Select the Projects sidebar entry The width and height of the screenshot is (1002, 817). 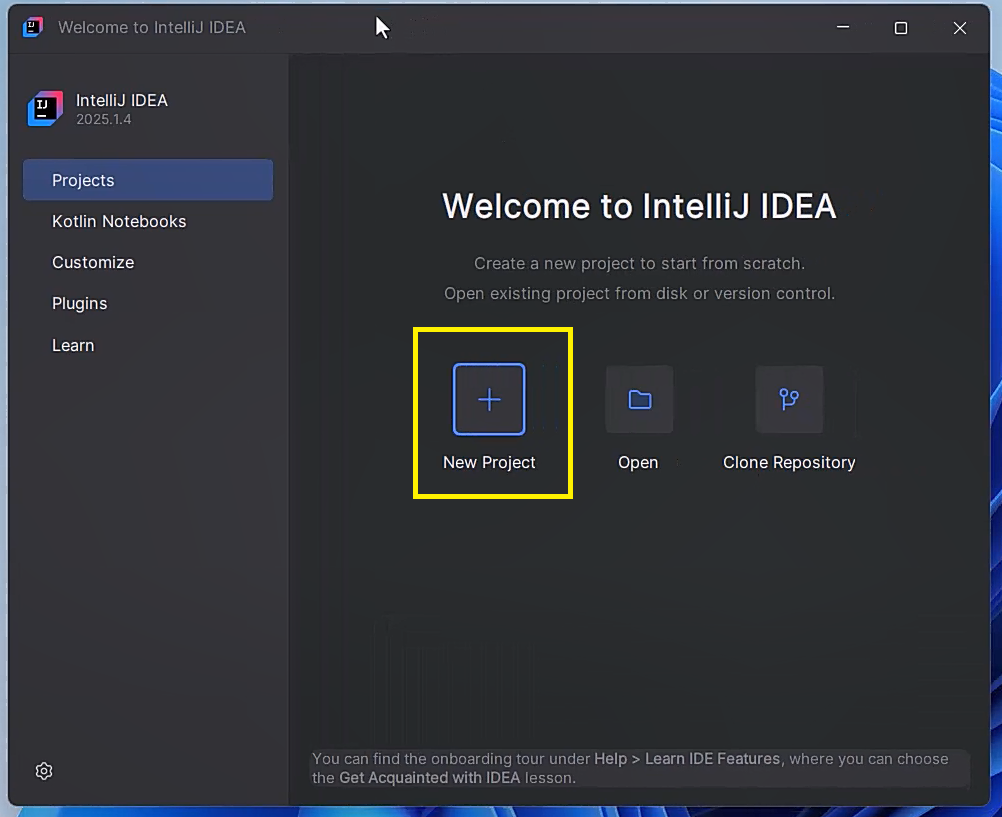(x=82, y=180)
